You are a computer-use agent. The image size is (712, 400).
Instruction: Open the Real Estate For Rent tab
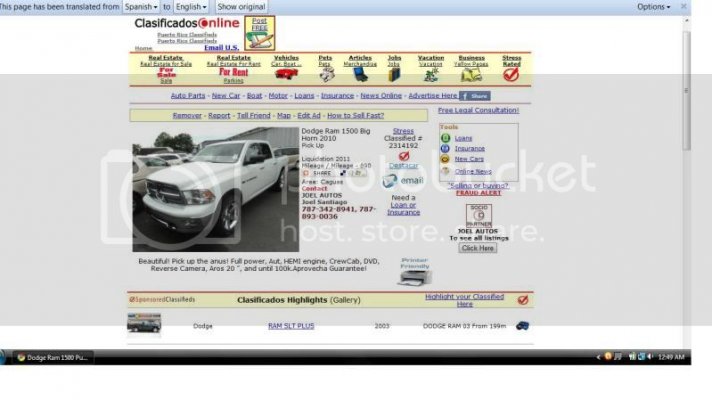(x=233, y=69)
